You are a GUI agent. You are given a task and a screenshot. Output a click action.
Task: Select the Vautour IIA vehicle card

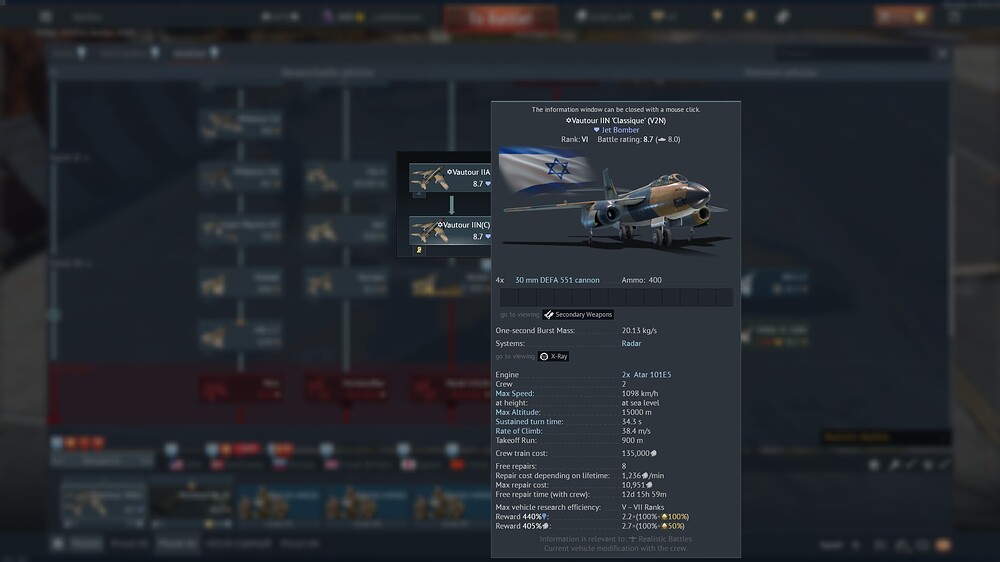[x=450, y=178]
